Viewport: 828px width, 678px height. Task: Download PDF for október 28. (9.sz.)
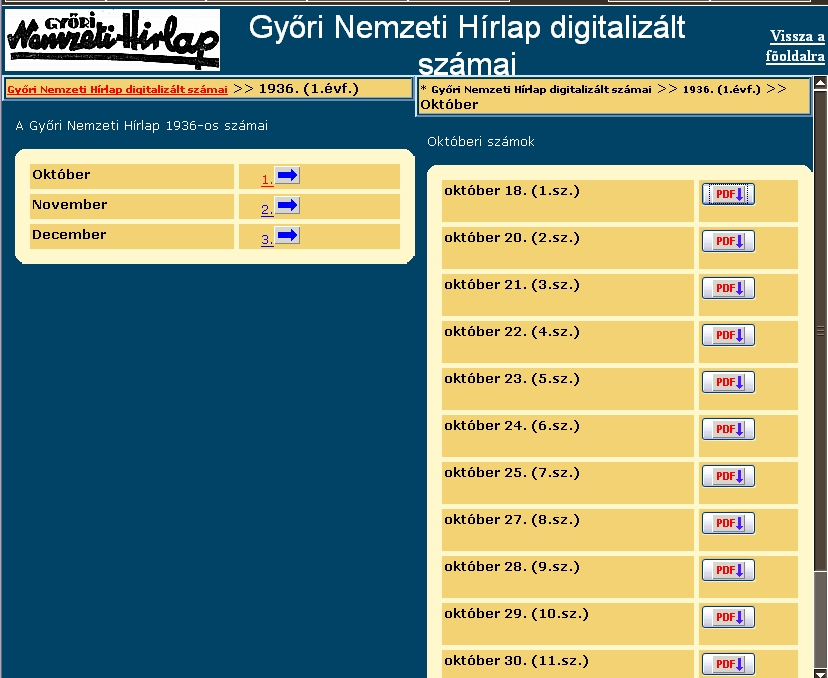[x=728, y=570]
